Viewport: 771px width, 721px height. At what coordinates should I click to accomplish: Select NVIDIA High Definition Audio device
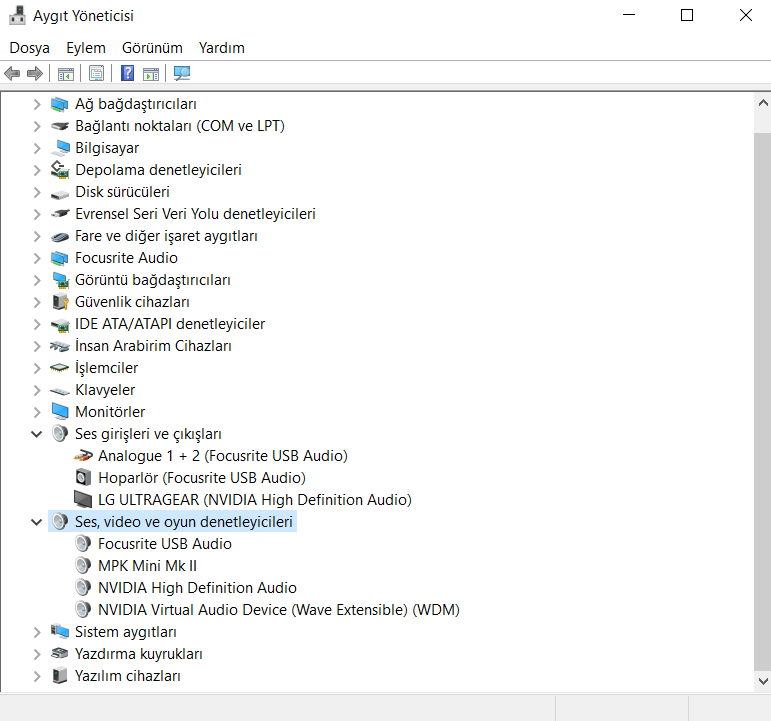click(x=197, y=588)
